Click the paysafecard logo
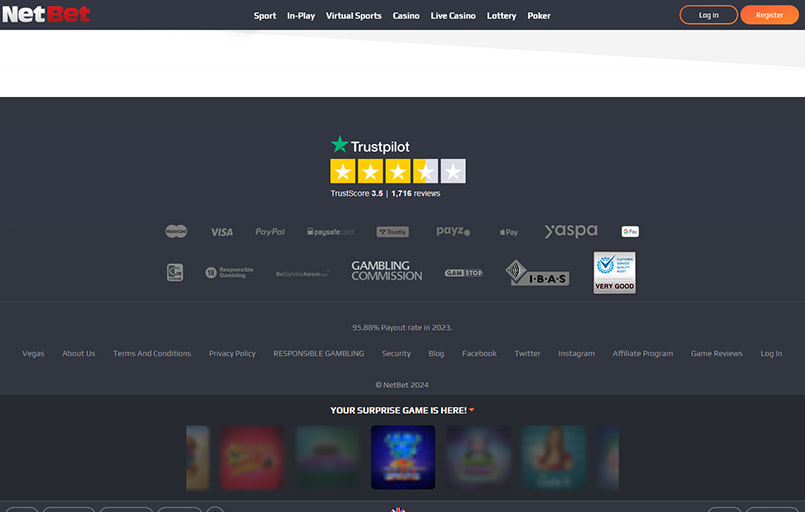The height and width of the screenshot is (512, 805). tap(331, 232)
